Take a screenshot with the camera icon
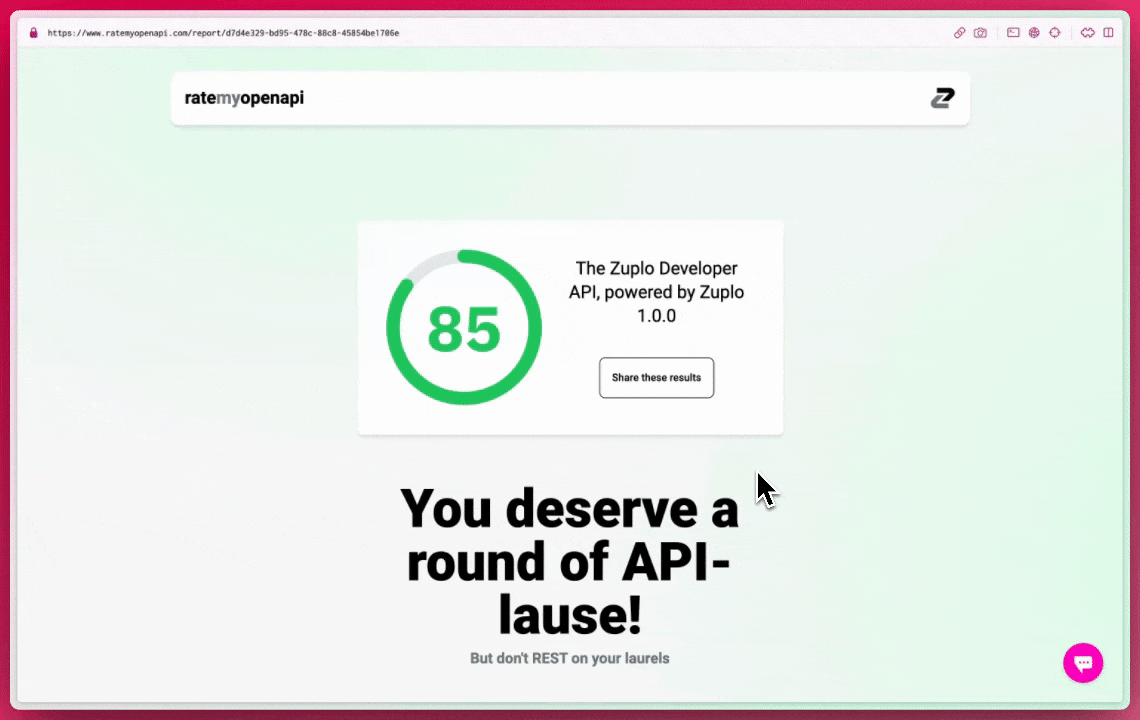Image resolution: width=1140 pixels, height=720 pixels. coord(980,33)
